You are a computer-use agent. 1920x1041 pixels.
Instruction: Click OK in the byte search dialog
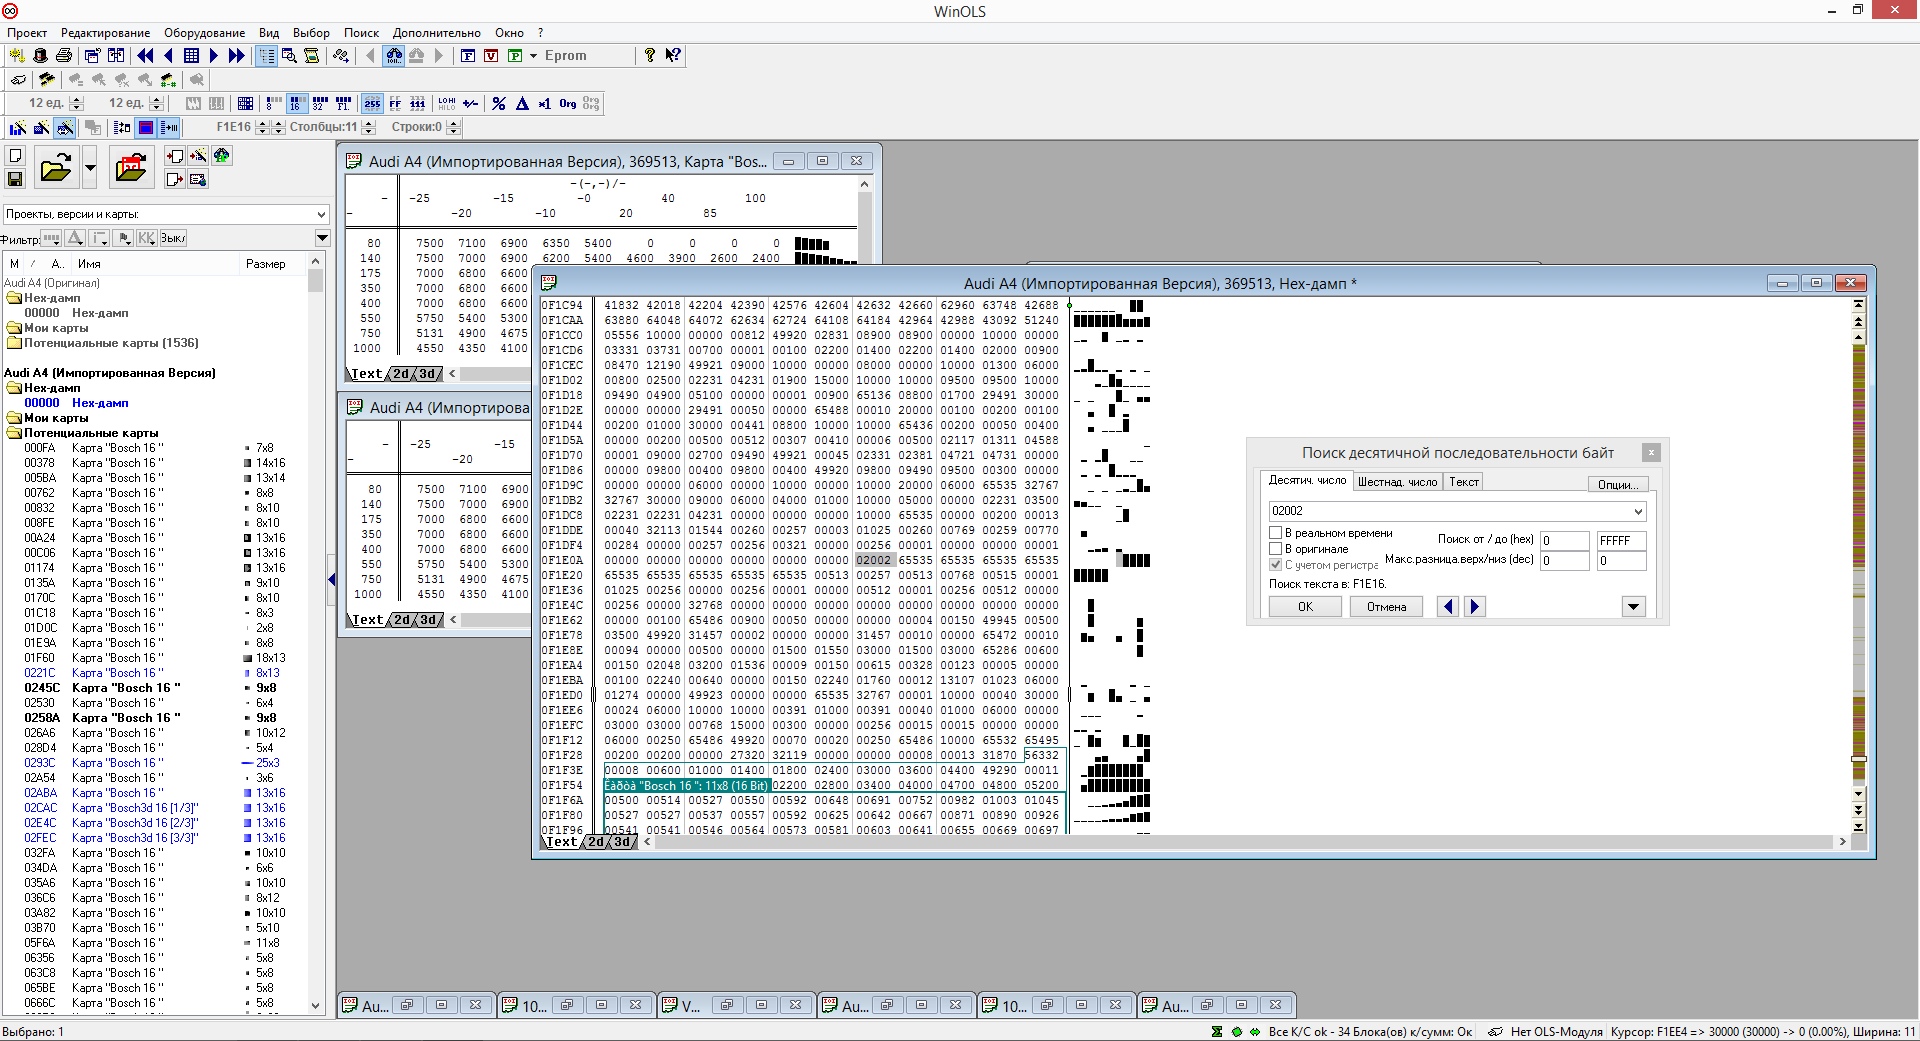point(1305,607)
